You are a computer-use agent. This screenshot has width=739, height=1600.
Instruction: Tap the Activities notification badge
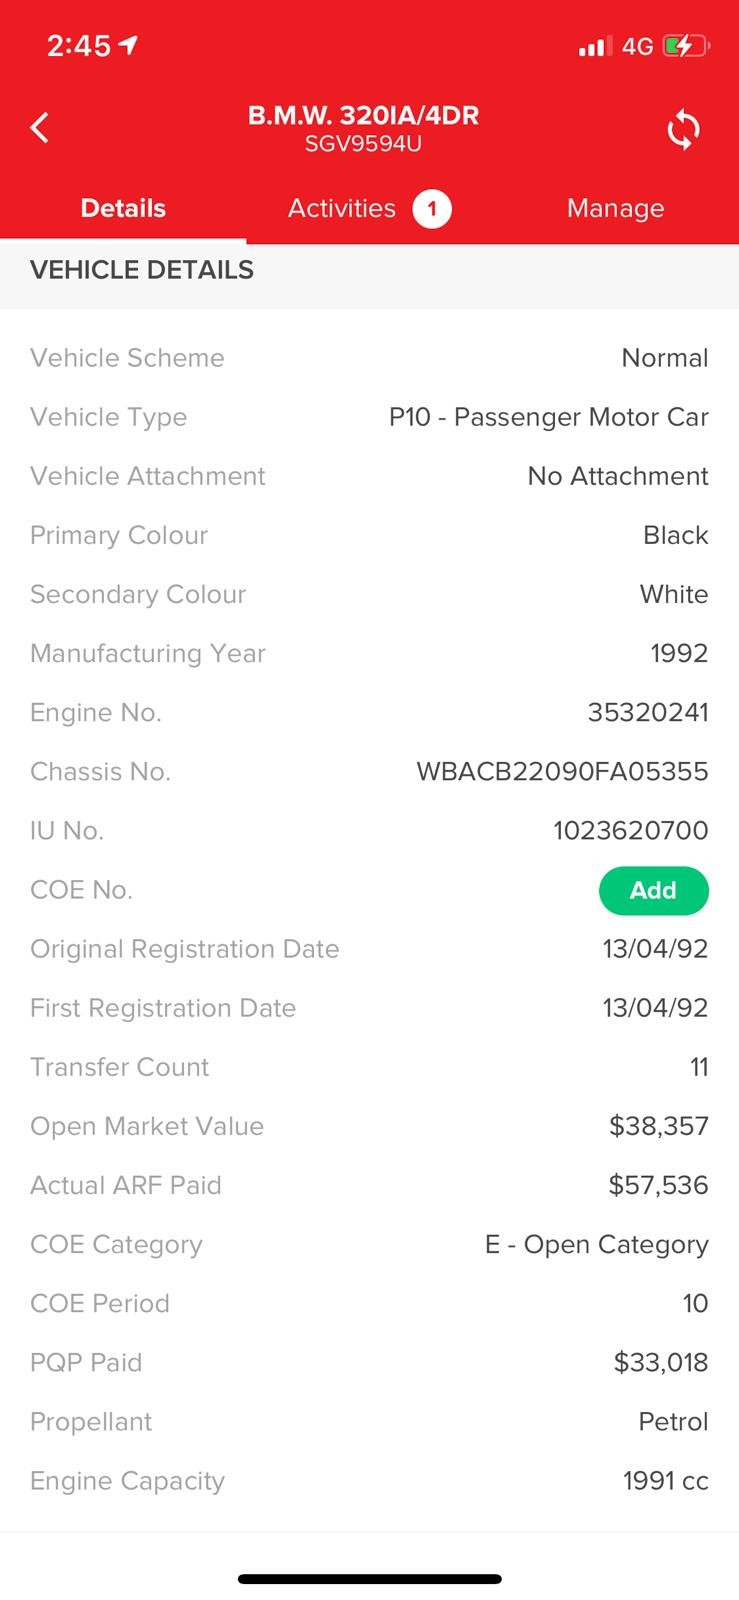click(432, 209)
